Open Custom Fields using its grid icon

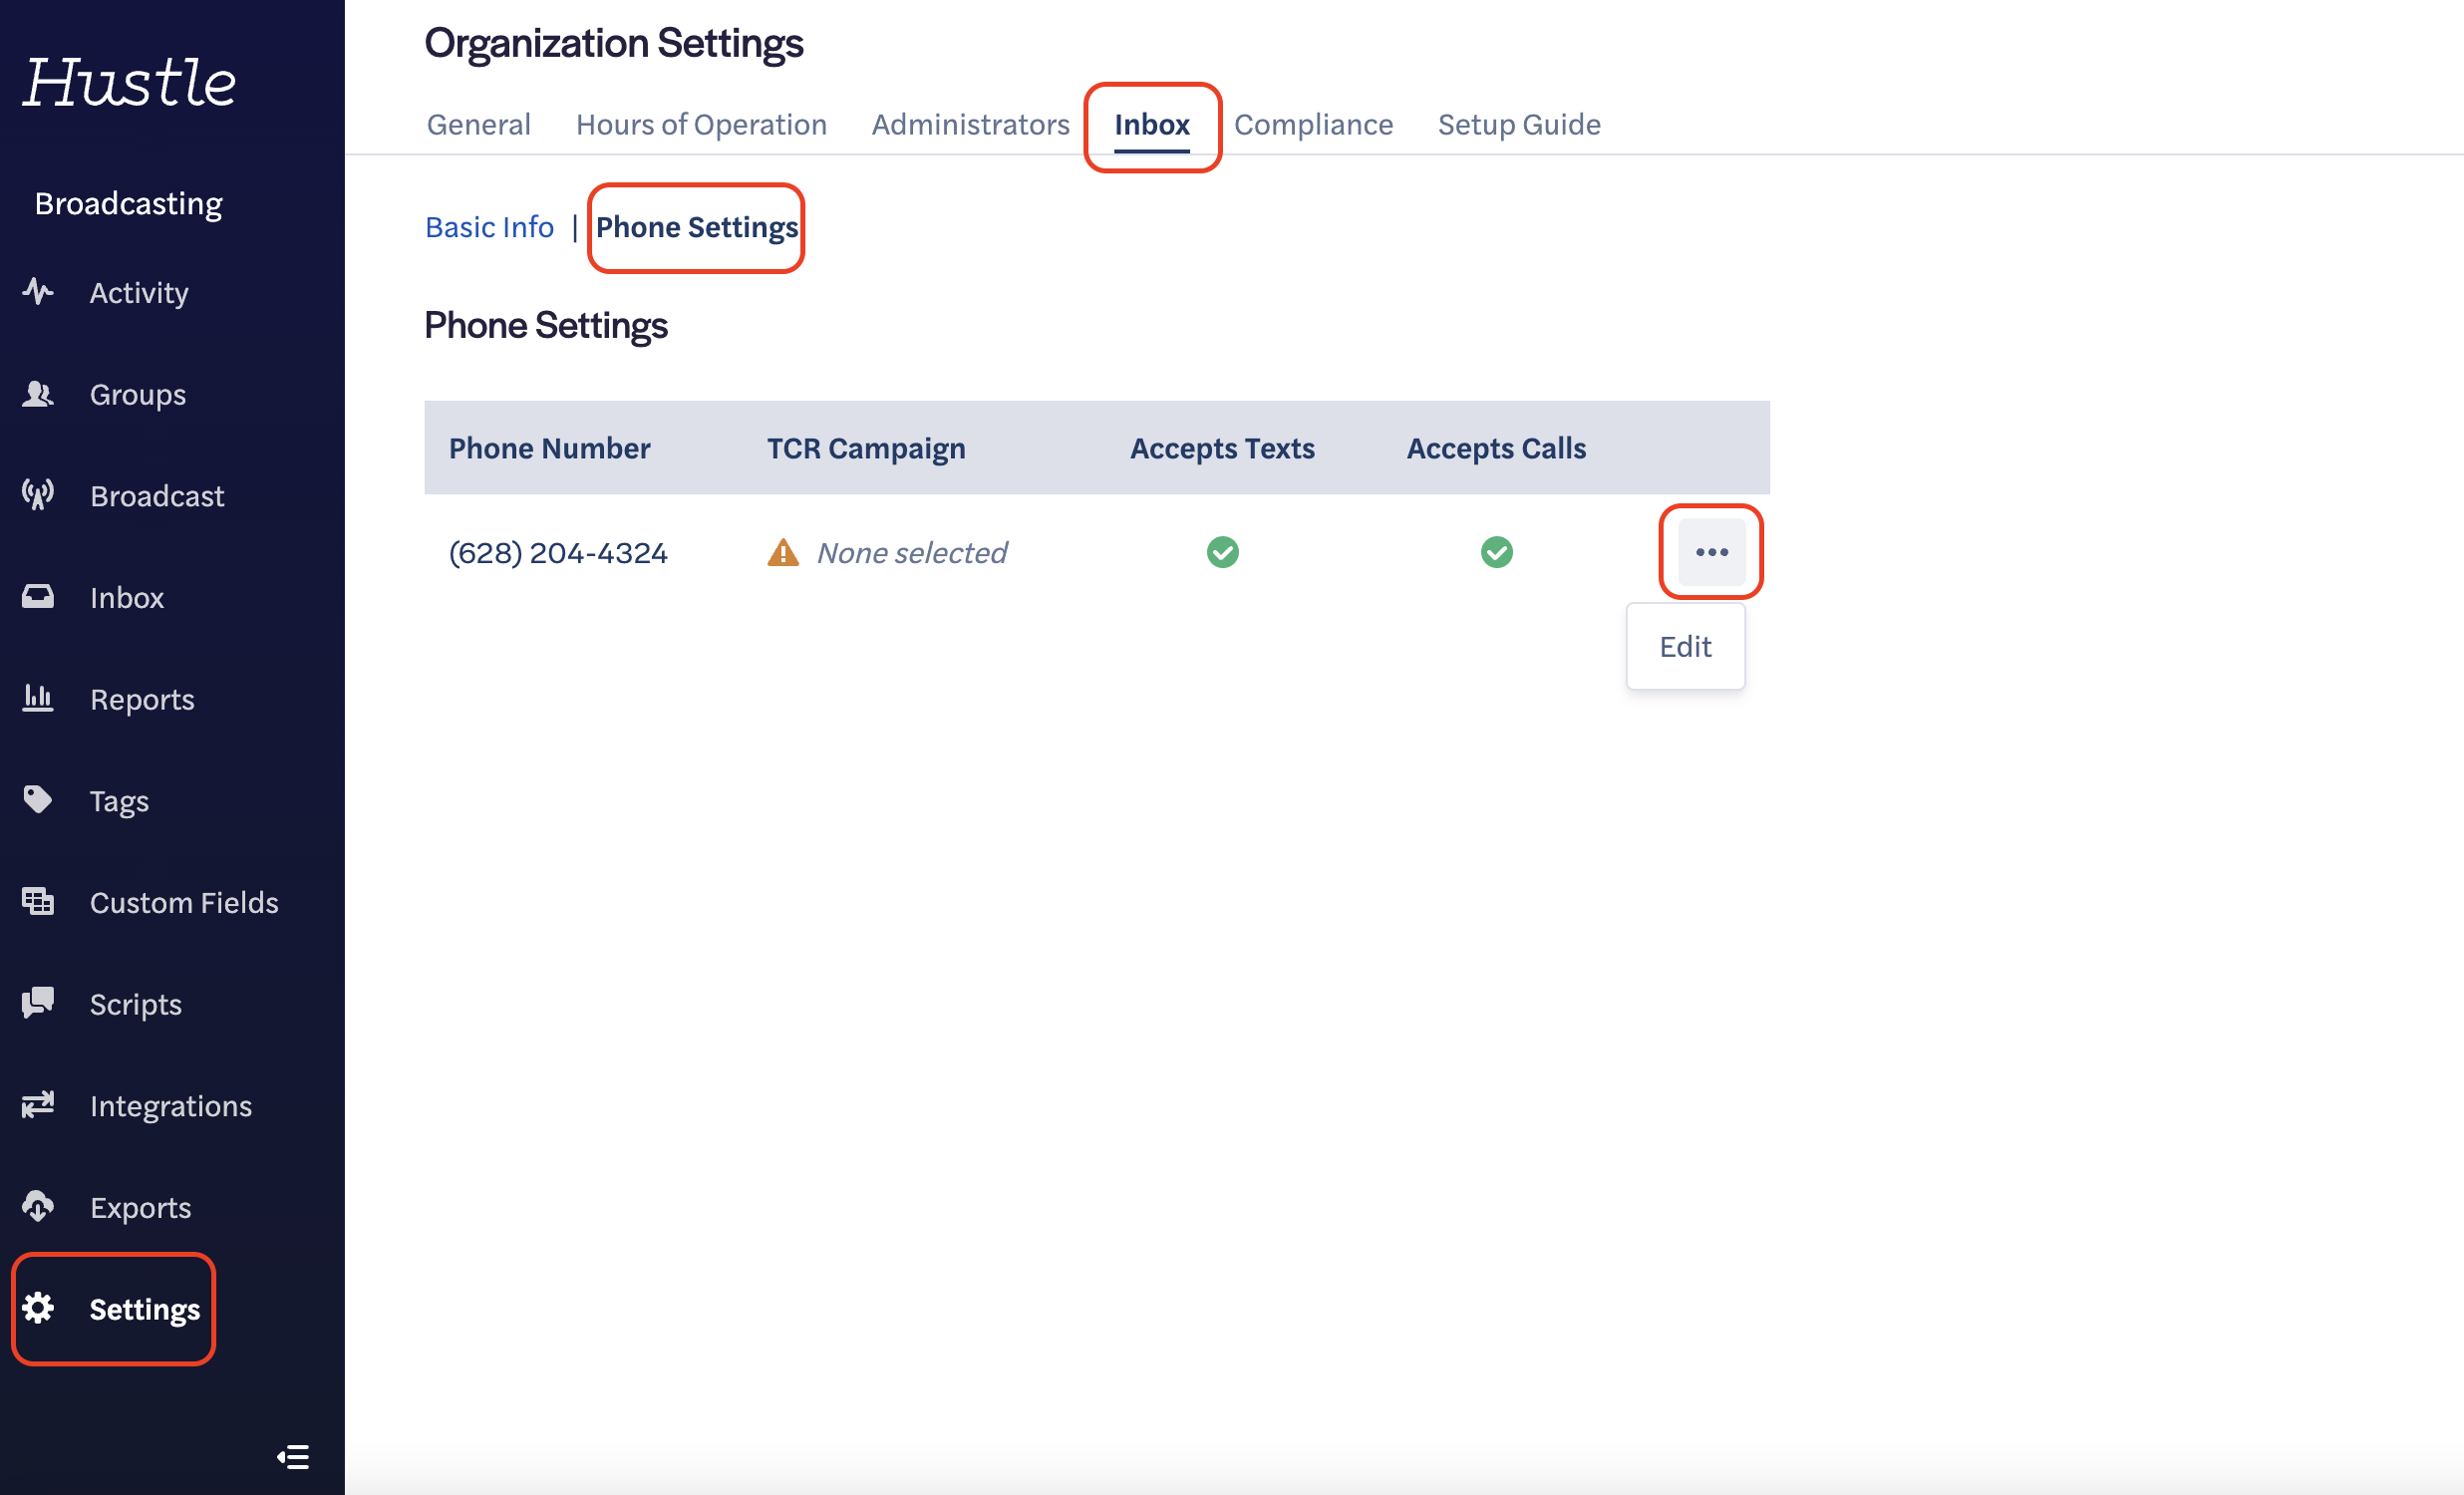pos(37,901)
